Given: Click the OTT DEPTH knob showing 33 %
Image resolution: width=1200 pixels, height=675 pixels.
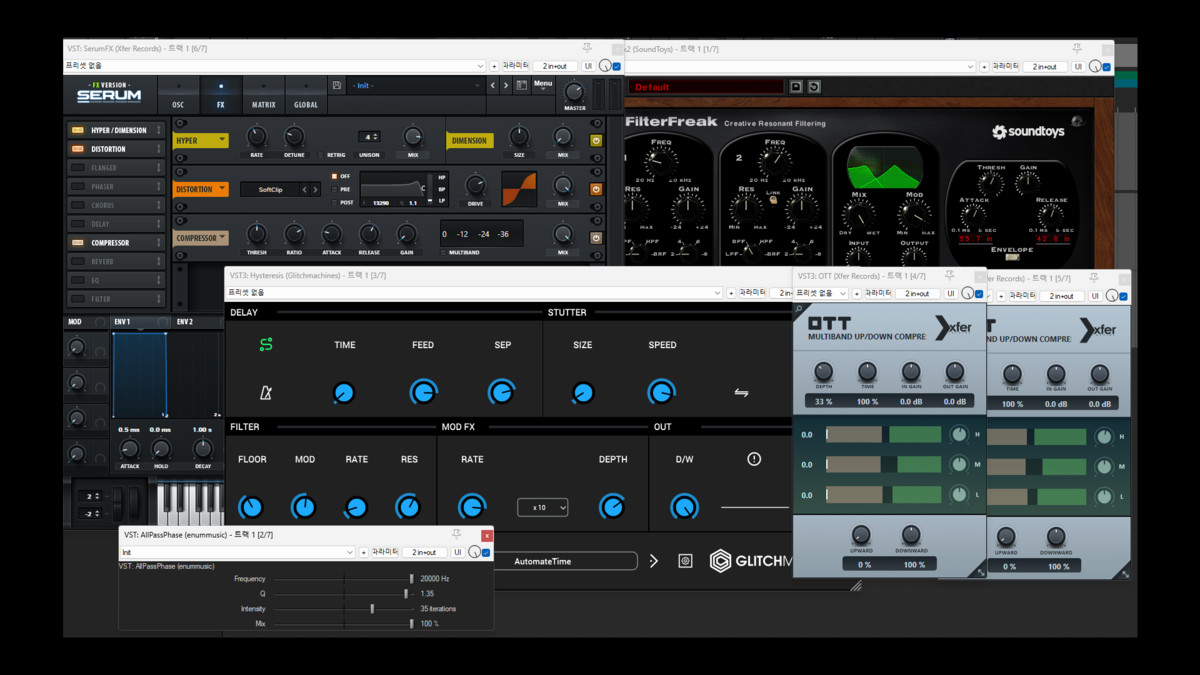Looking at the screenshot, I should 824,372.
